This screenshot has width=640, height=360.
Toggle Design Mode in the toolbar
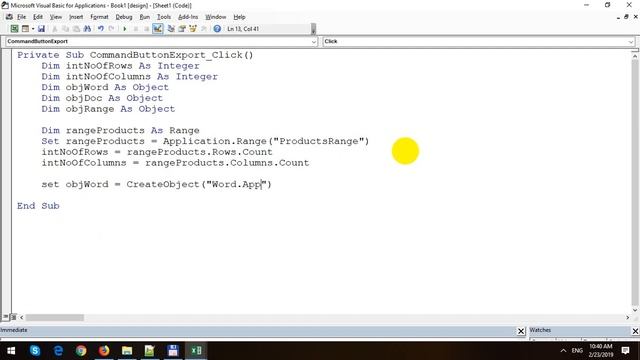point(158,29)
